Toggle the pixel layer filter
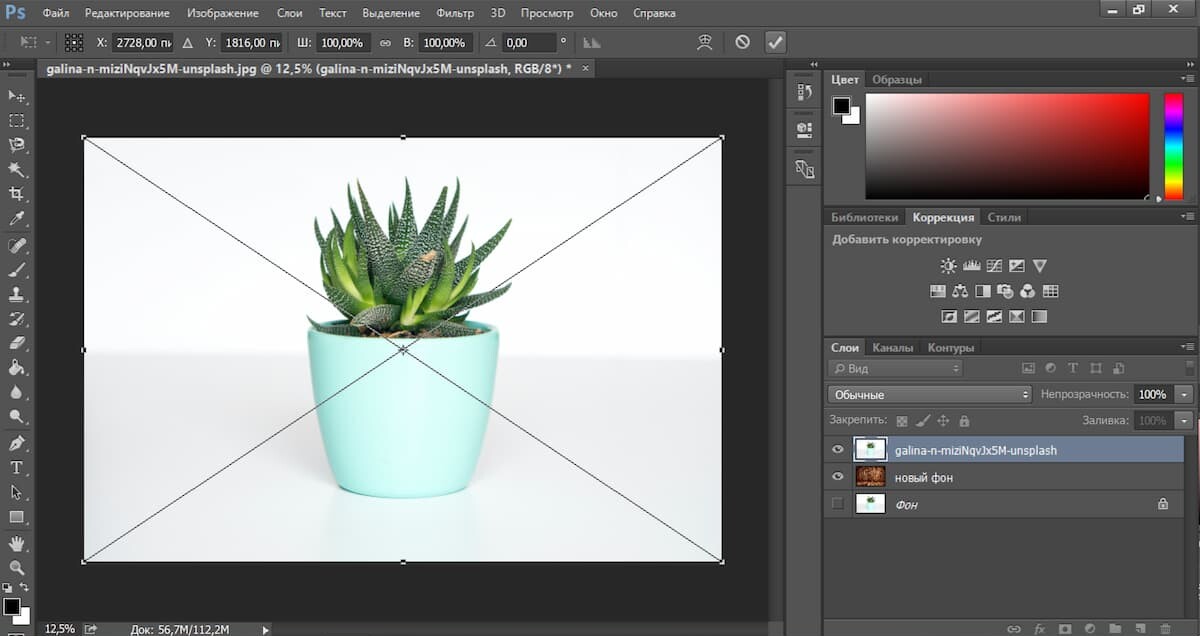Screen dimensions: 1200x636 (x=1026, y=368)
